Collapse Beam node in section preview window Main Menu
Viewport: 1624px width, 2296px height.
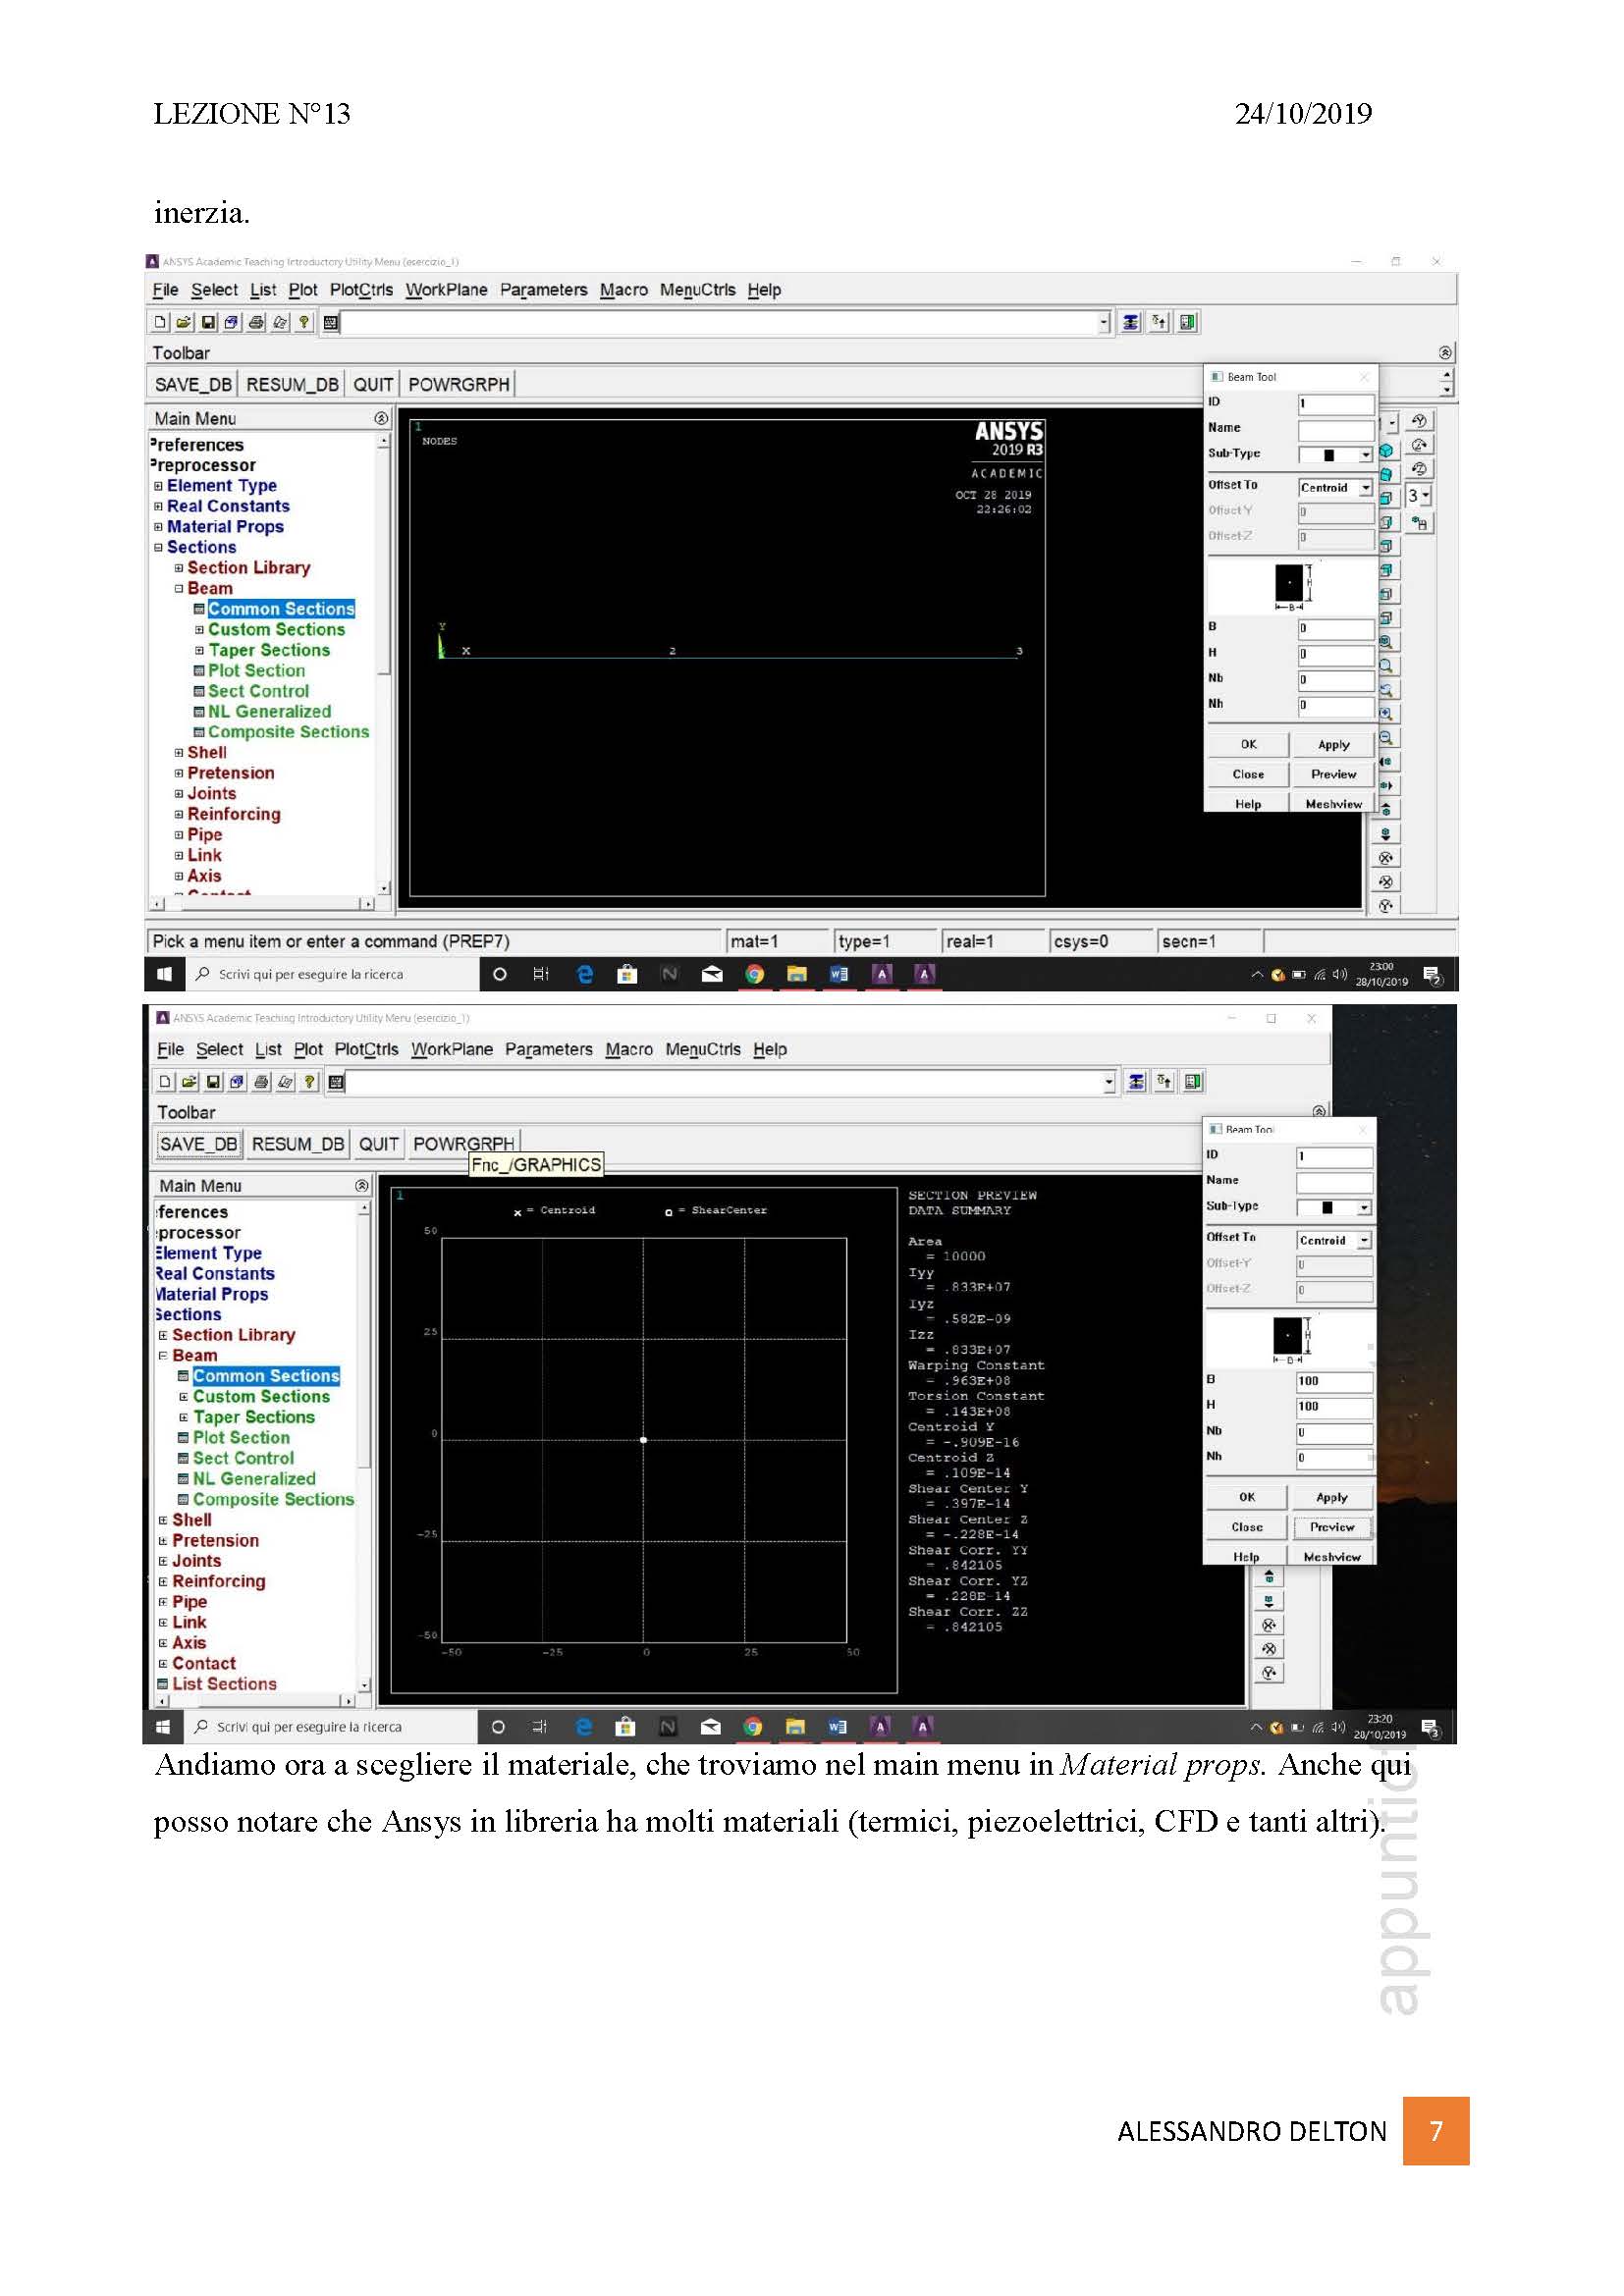[x=163, y=1356]
